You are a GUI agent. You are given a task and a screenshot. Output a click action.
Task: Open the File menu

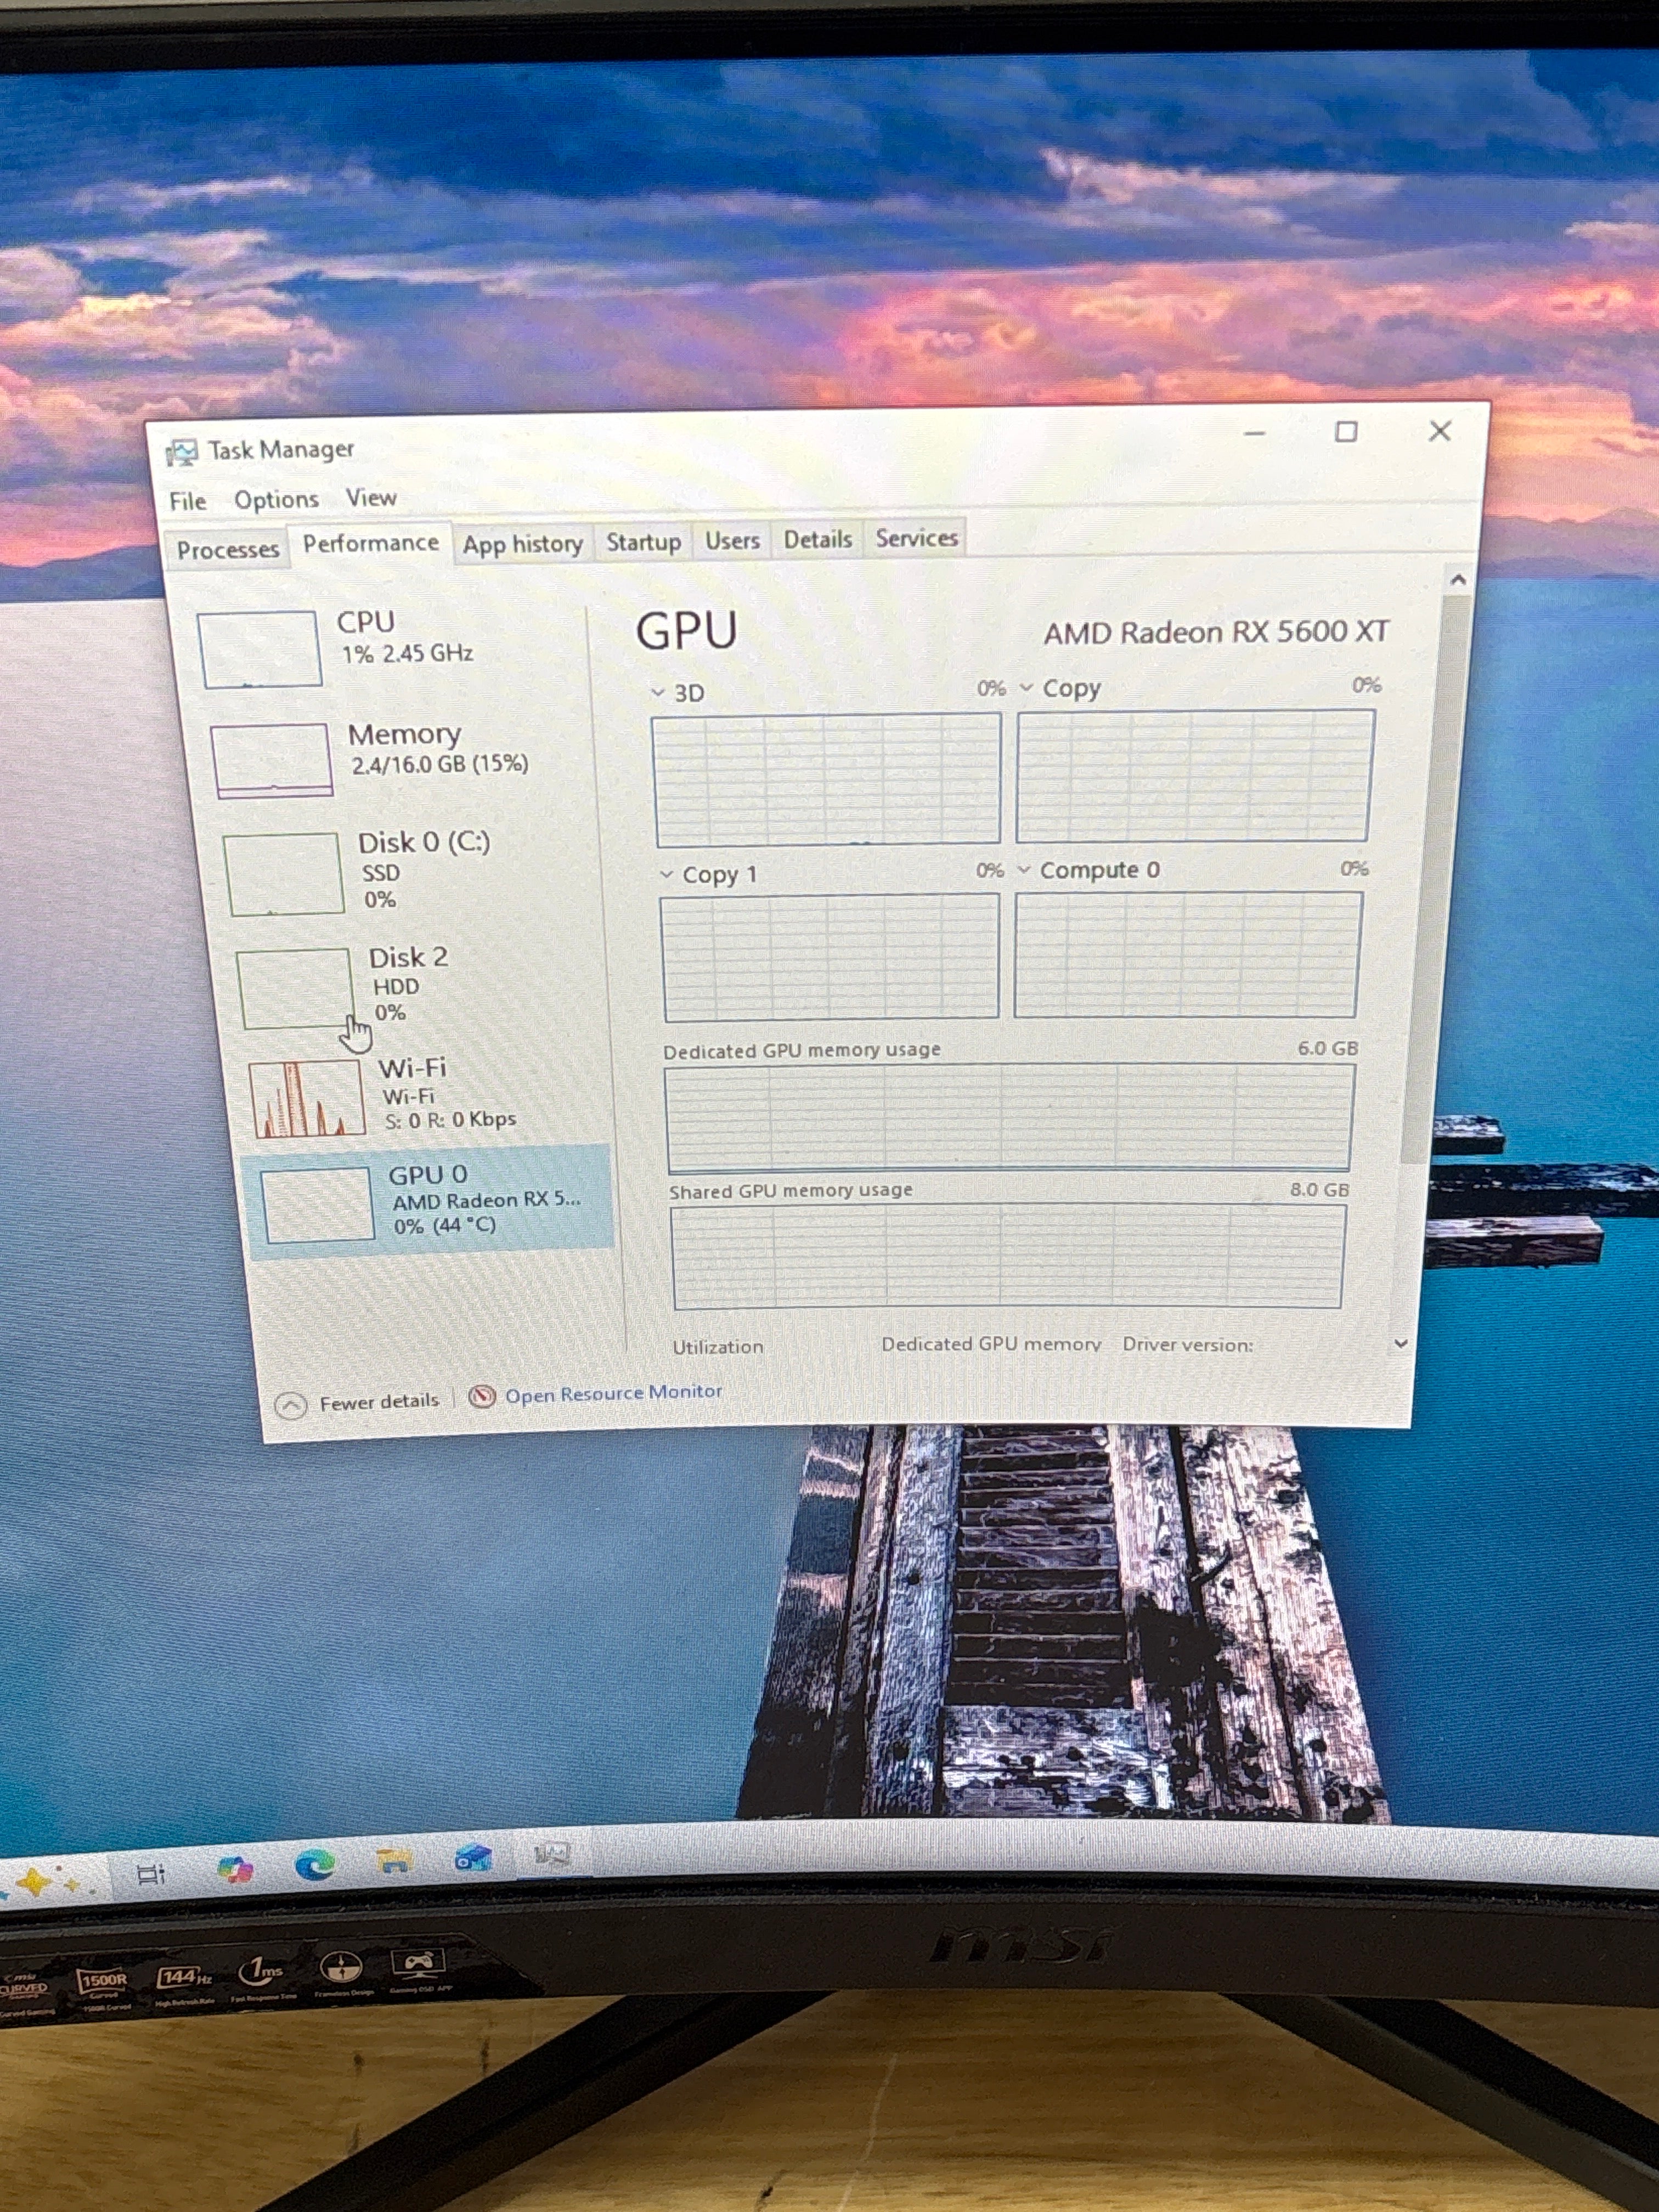[188, 501]
